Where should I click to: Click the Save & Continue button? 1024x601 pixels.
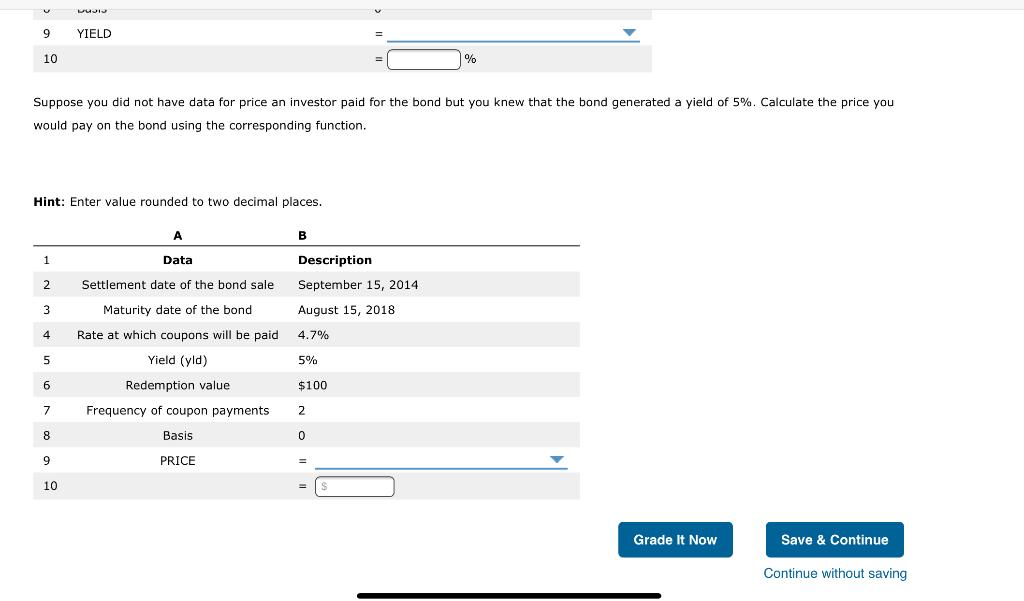tap(834, 539)
